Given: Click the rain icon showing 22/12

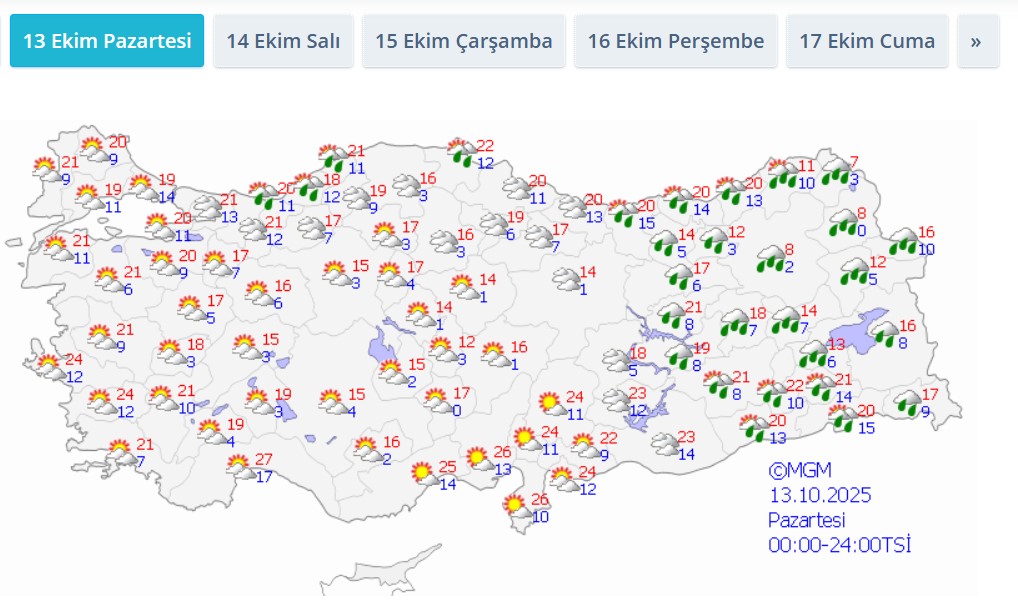Looking at the screenshot, I should pyautogui.click(x=461, y=153).
